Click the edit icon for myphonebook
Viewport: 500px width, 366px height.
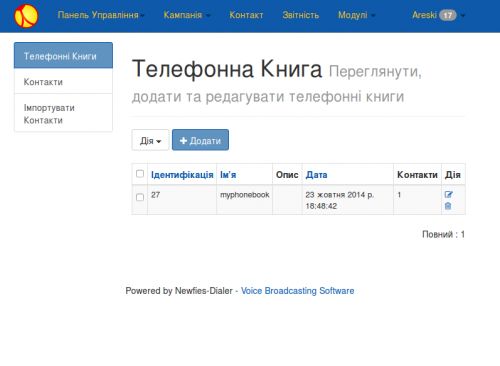[448, 195]
